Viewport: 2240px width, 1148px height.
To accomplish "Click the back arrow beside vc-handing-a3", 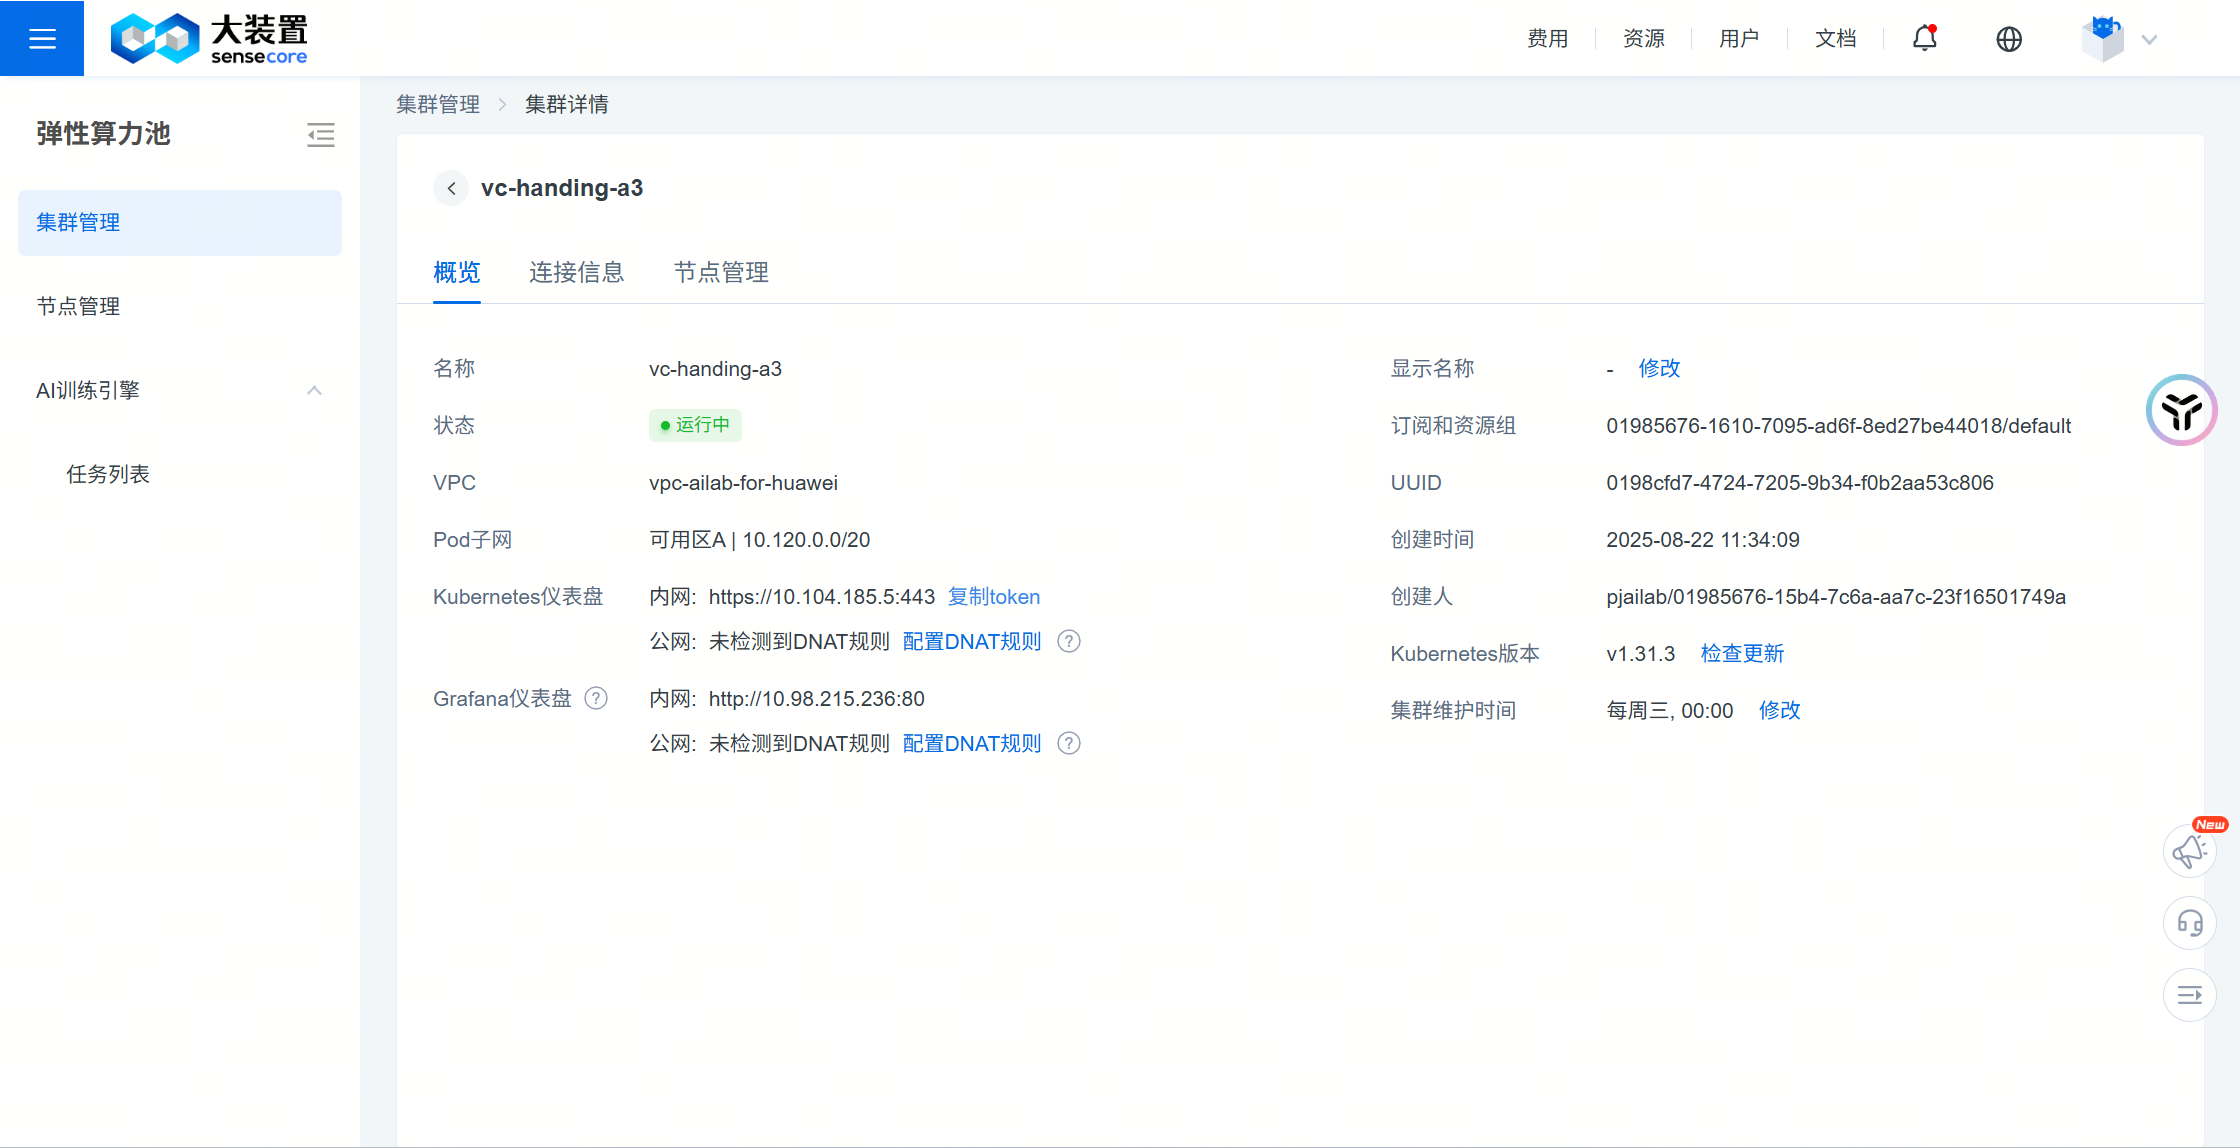I will (451, 188).
